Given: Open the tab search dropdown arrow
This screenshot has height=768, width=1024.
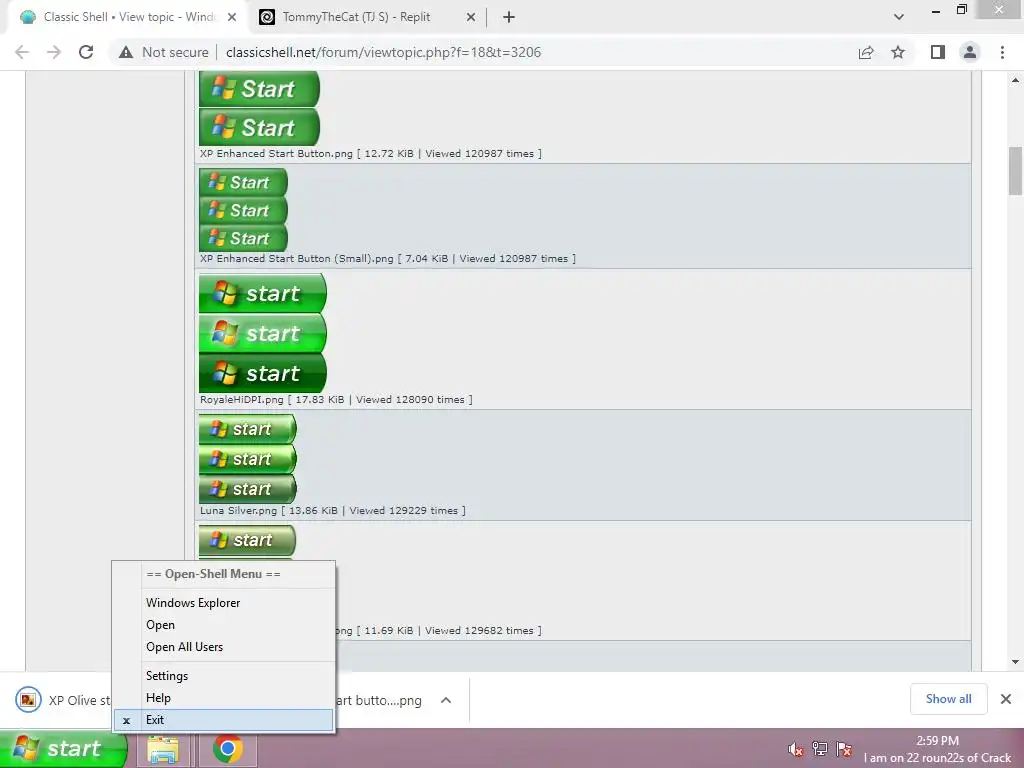Looking at the screenshot, I should point(899,17).
